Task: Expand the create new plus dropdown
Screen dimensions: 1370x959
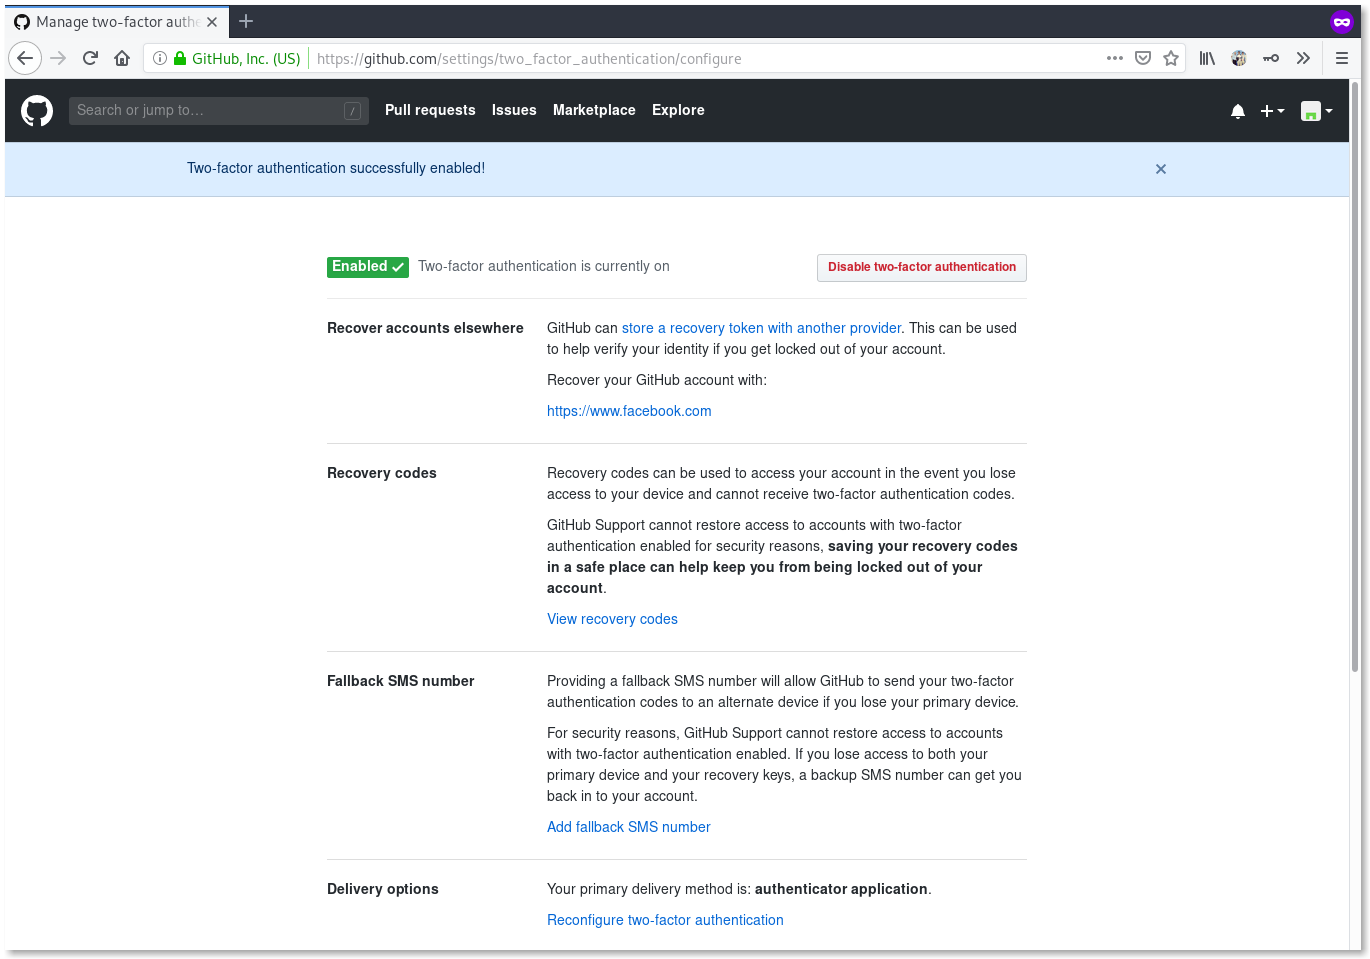Action: point(1272,111)
